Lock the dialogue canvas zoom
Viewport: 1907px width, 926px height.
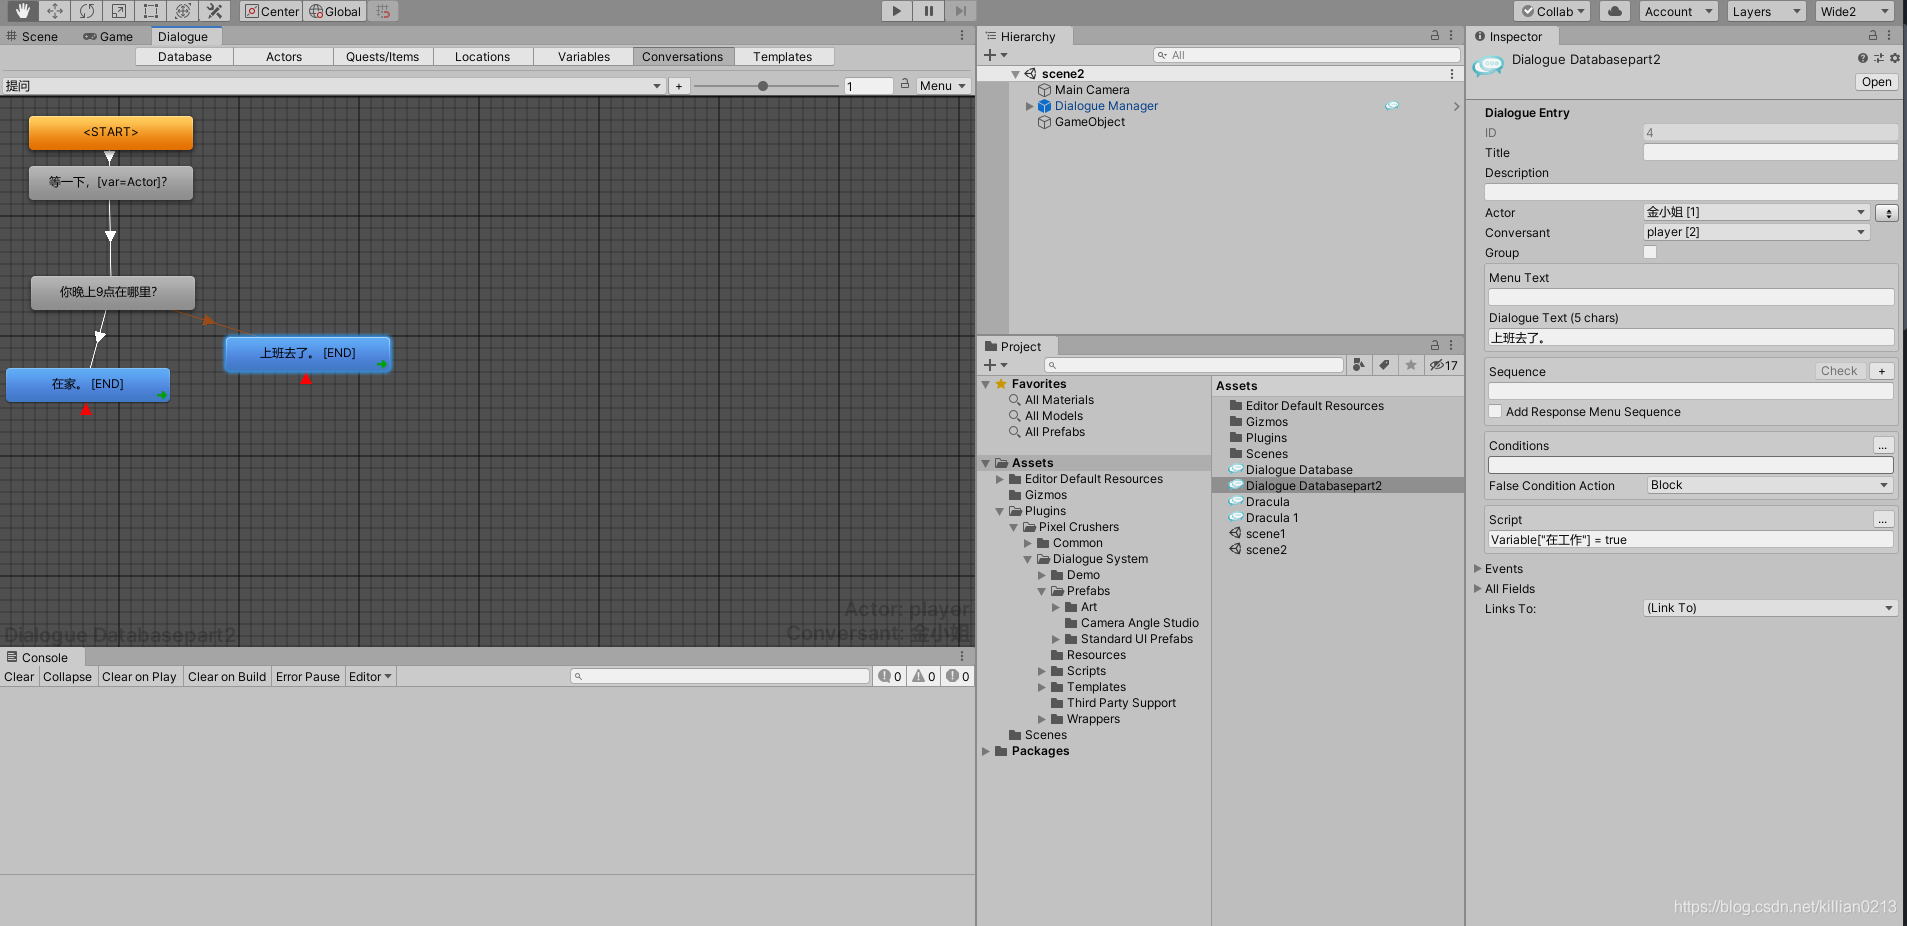pos(905,84)
